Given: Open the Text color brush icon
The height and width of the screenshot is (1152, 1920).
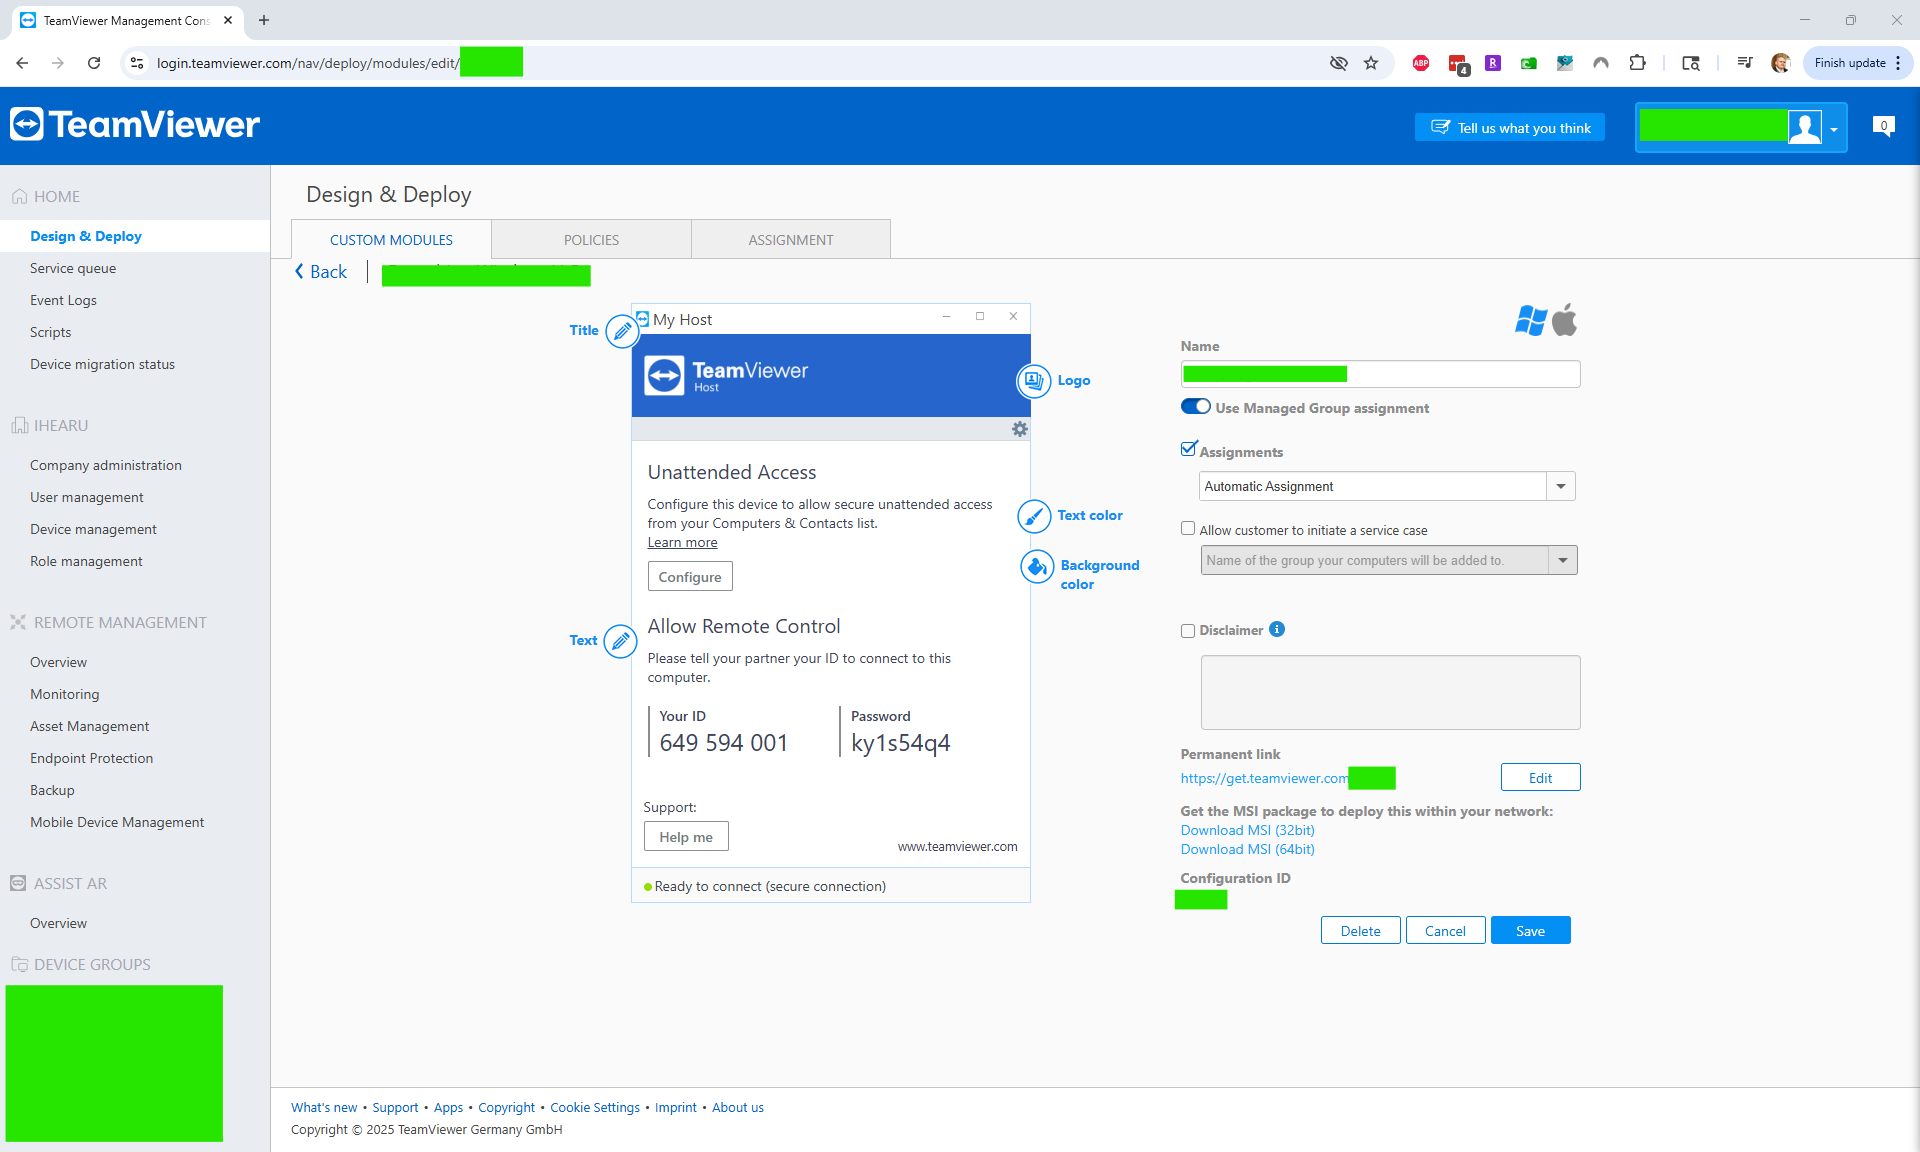Looking at the screenshot, I should pos(1034,516).
